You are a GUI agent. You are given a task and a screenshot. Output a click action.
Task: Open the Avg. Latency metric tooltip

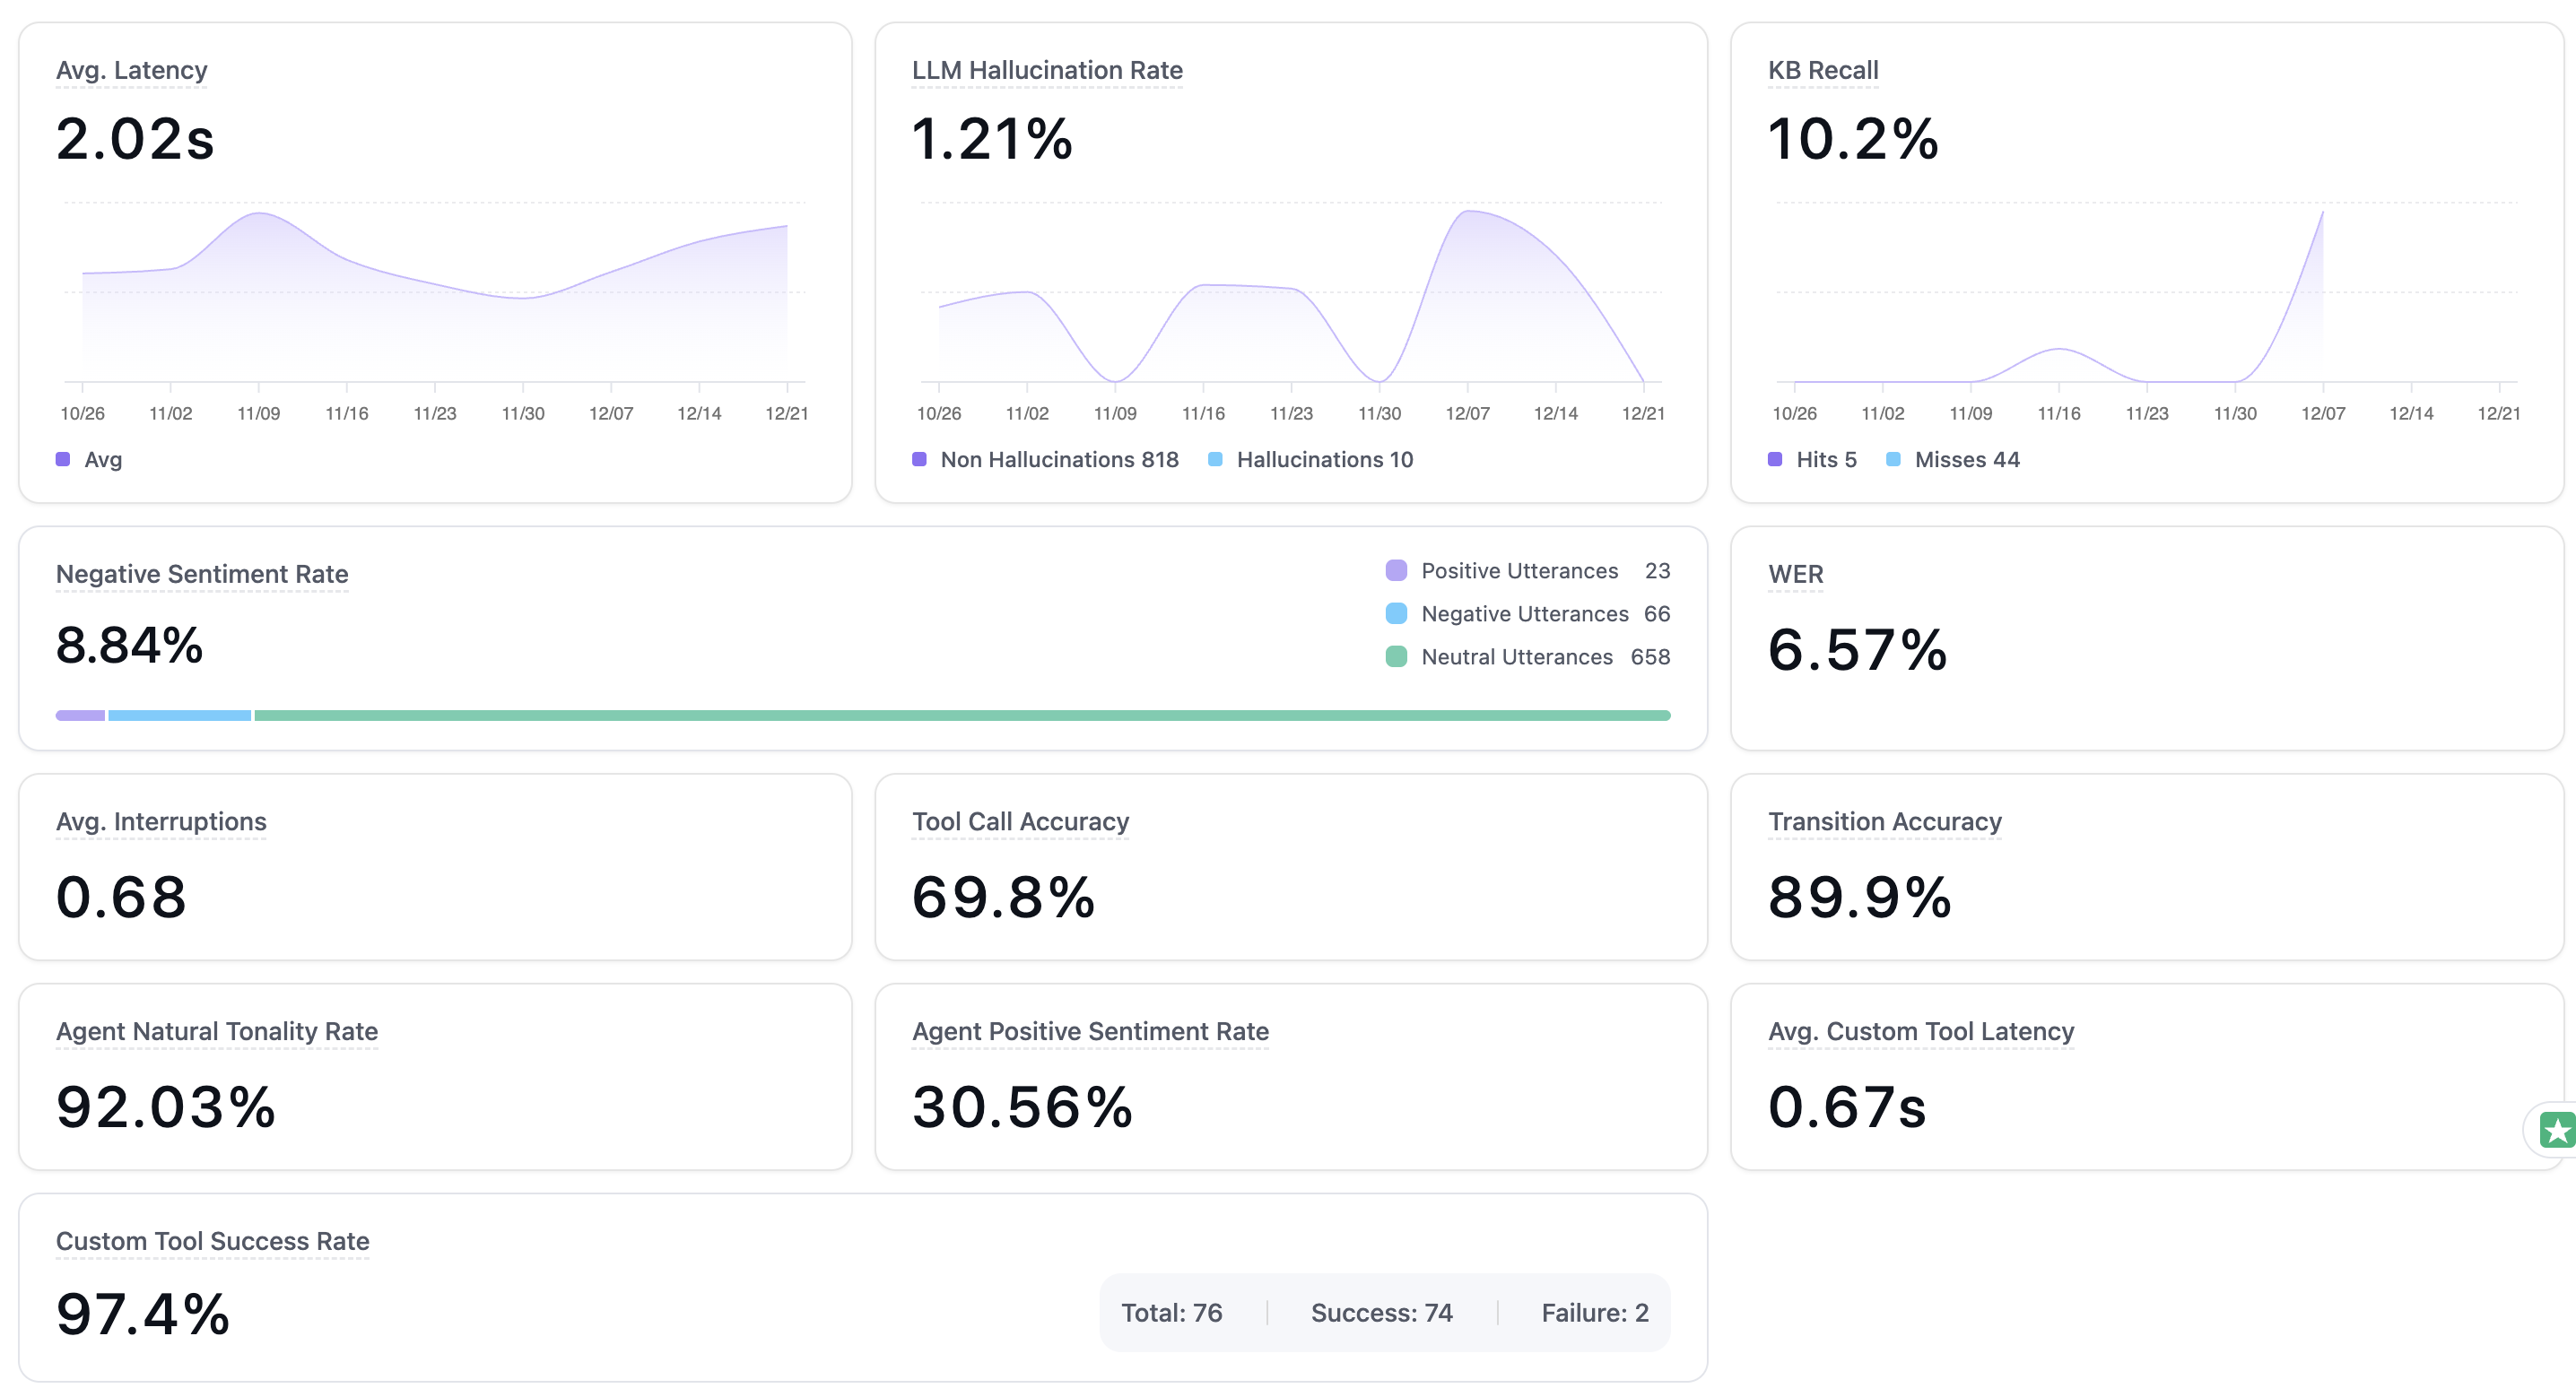coord(131,70)
